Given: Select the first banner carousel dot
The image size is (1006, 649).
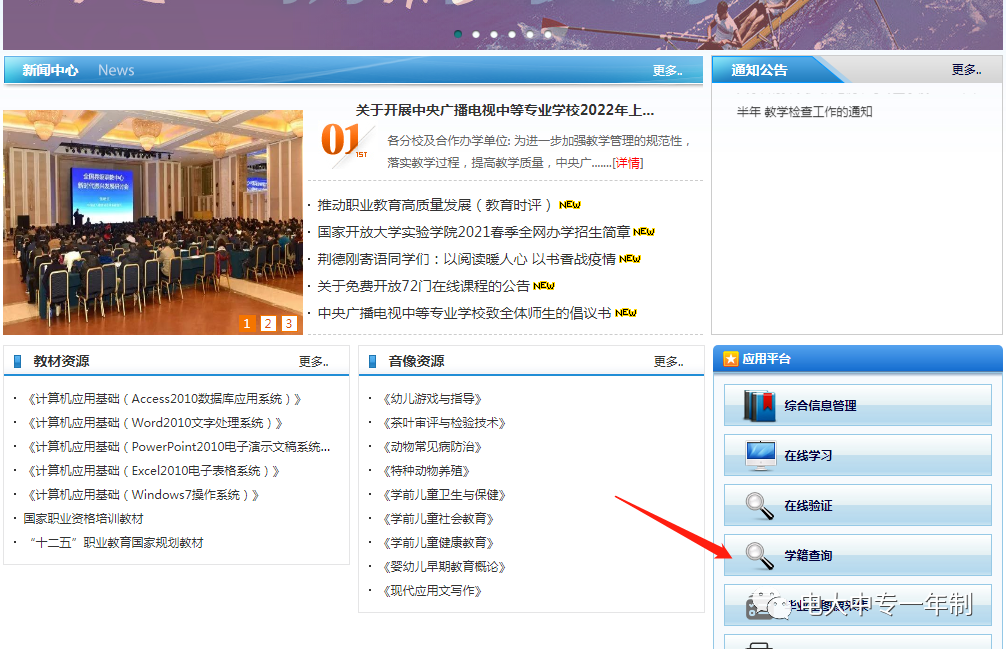Looking at the screenshot, I should [458, 34].
